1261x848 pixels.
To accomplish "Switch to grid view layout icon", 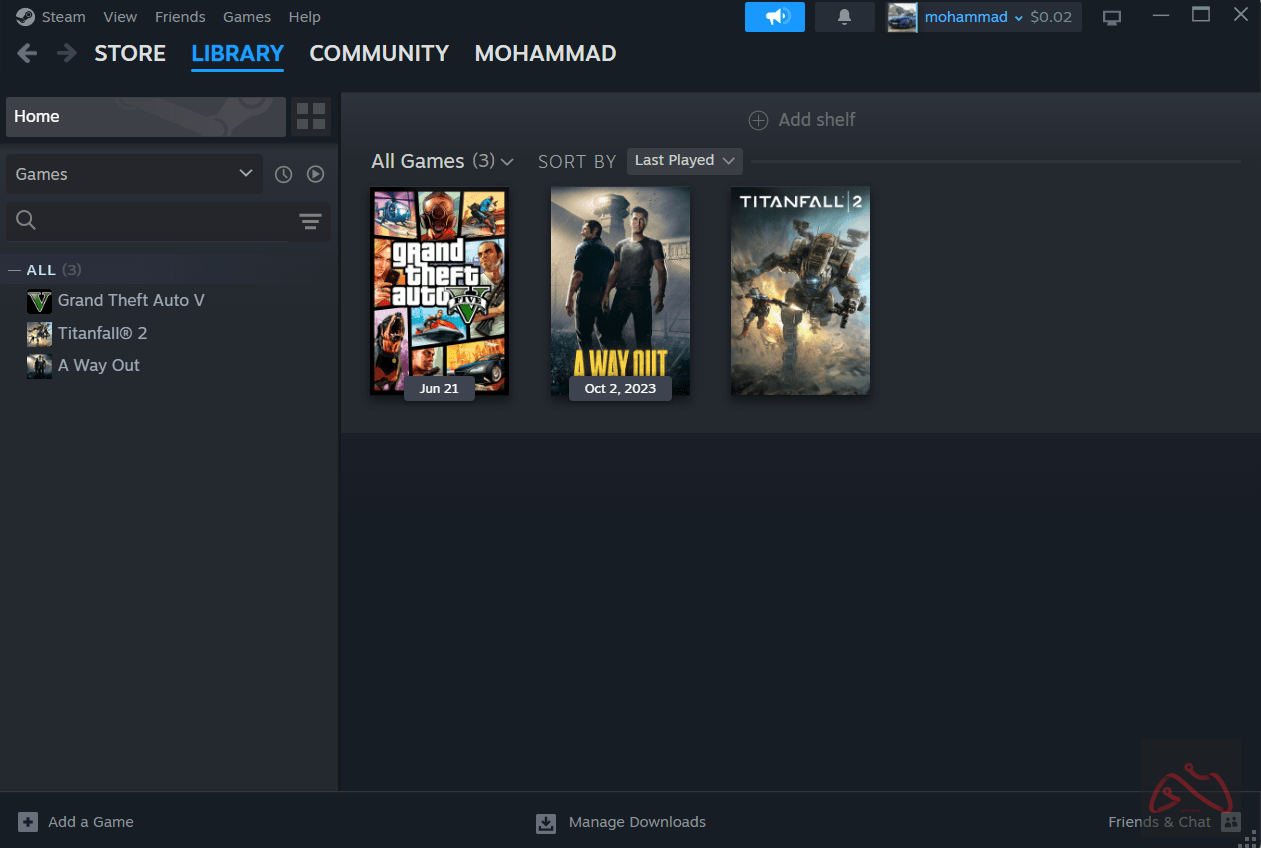I will 310,116.
